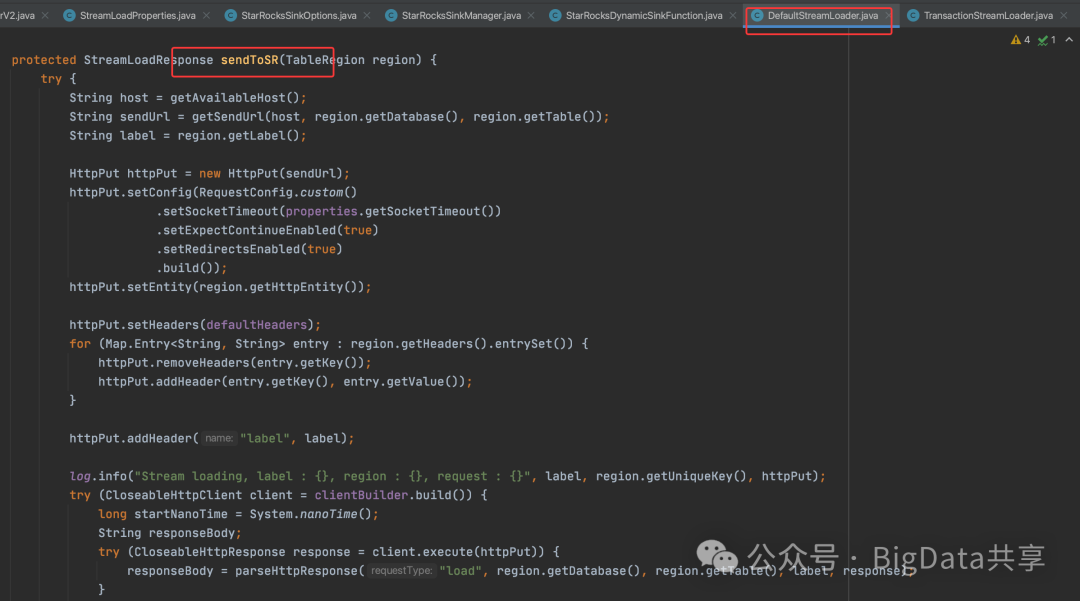Click the RequestConfig class reference

(x=246, y=193)
